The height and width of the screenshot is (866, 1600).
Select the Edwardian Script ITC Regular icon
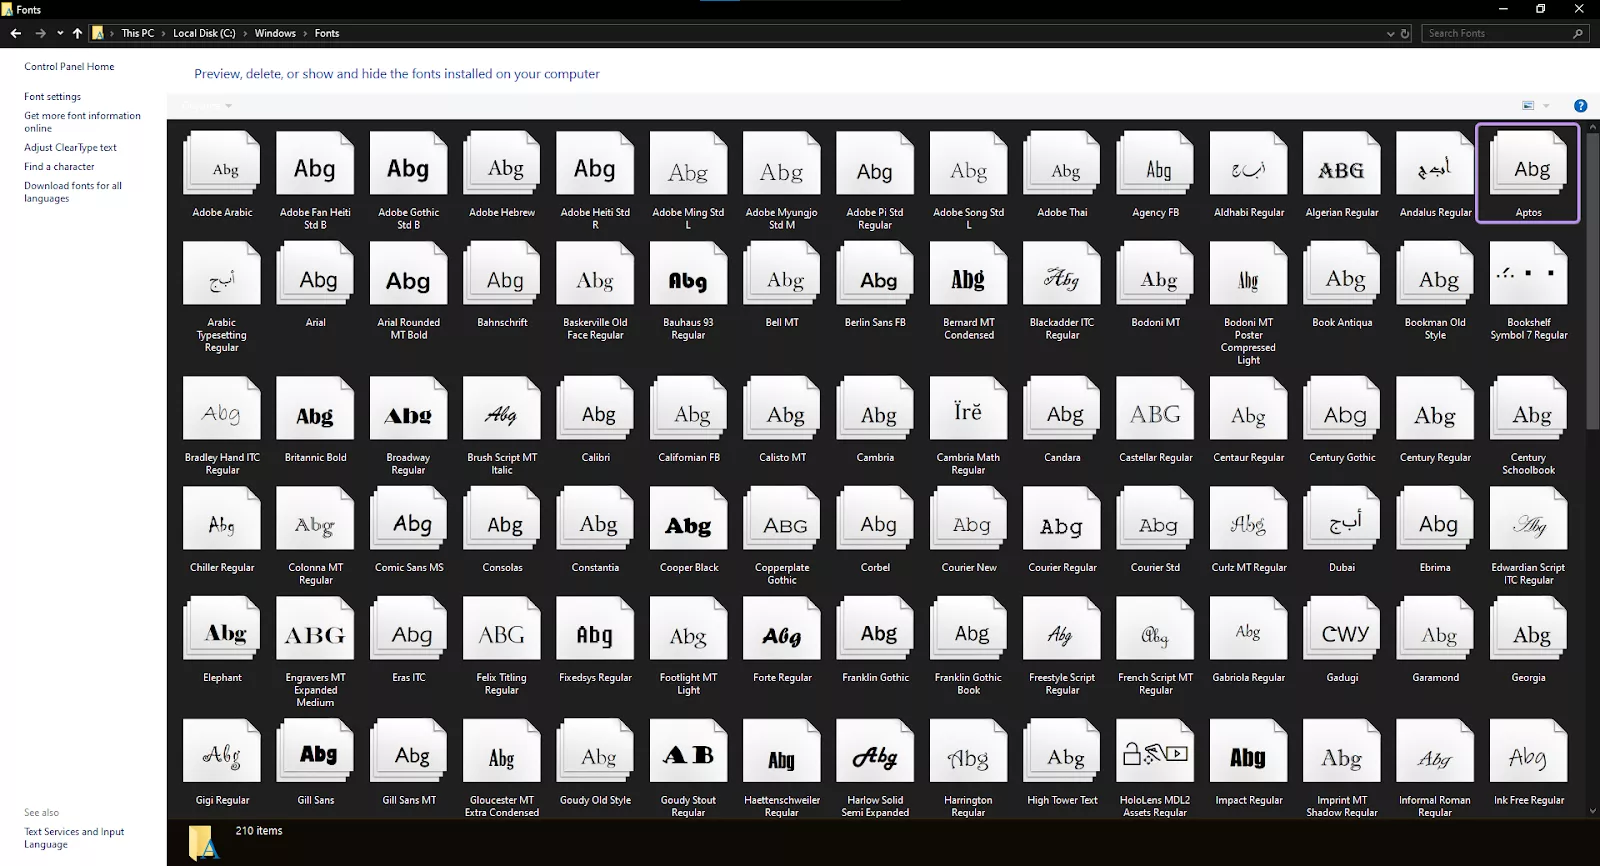[x=1528, y=518]
